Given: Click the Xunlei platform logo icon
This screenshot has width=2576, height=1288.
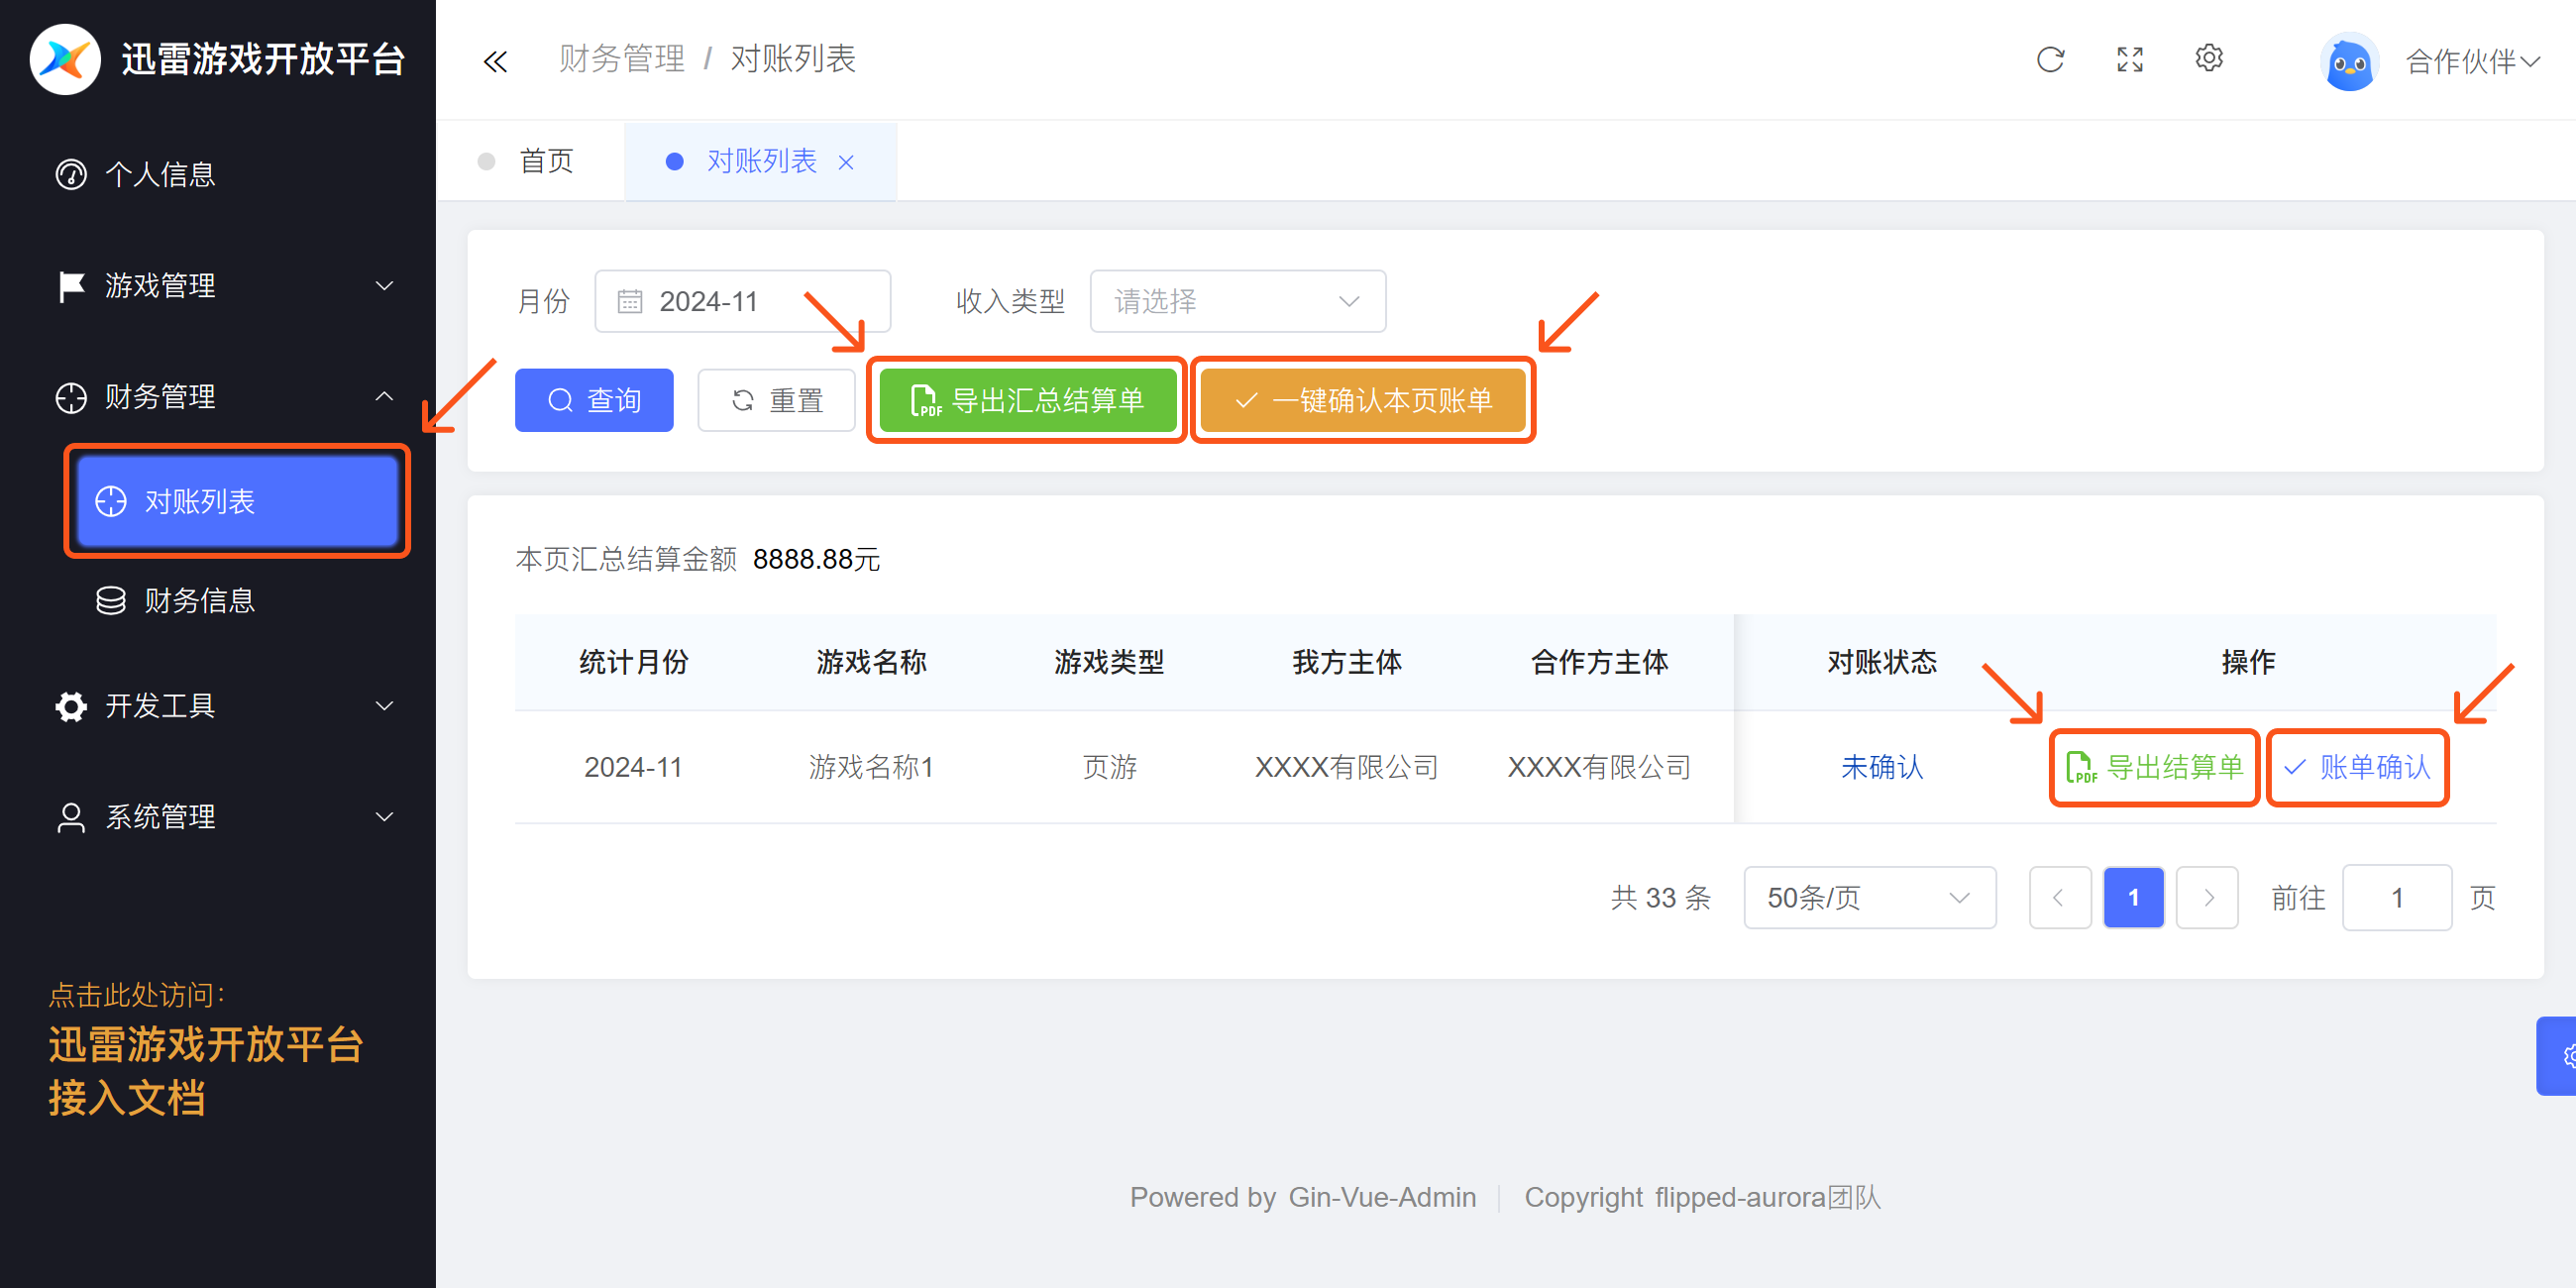Looking at the screenshot, I should (65, 59).
